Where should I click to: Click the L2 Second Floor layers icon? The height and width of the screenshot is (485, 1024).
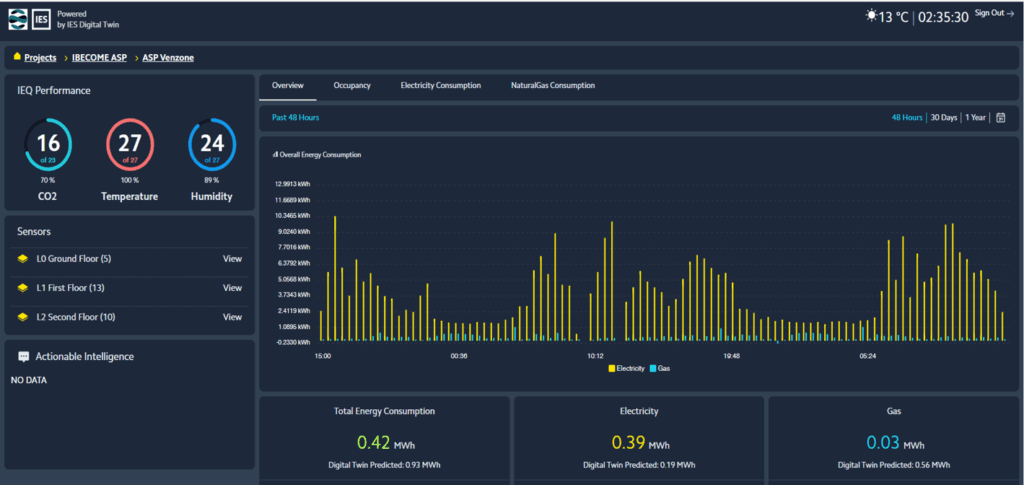click(x=22, y=317)
